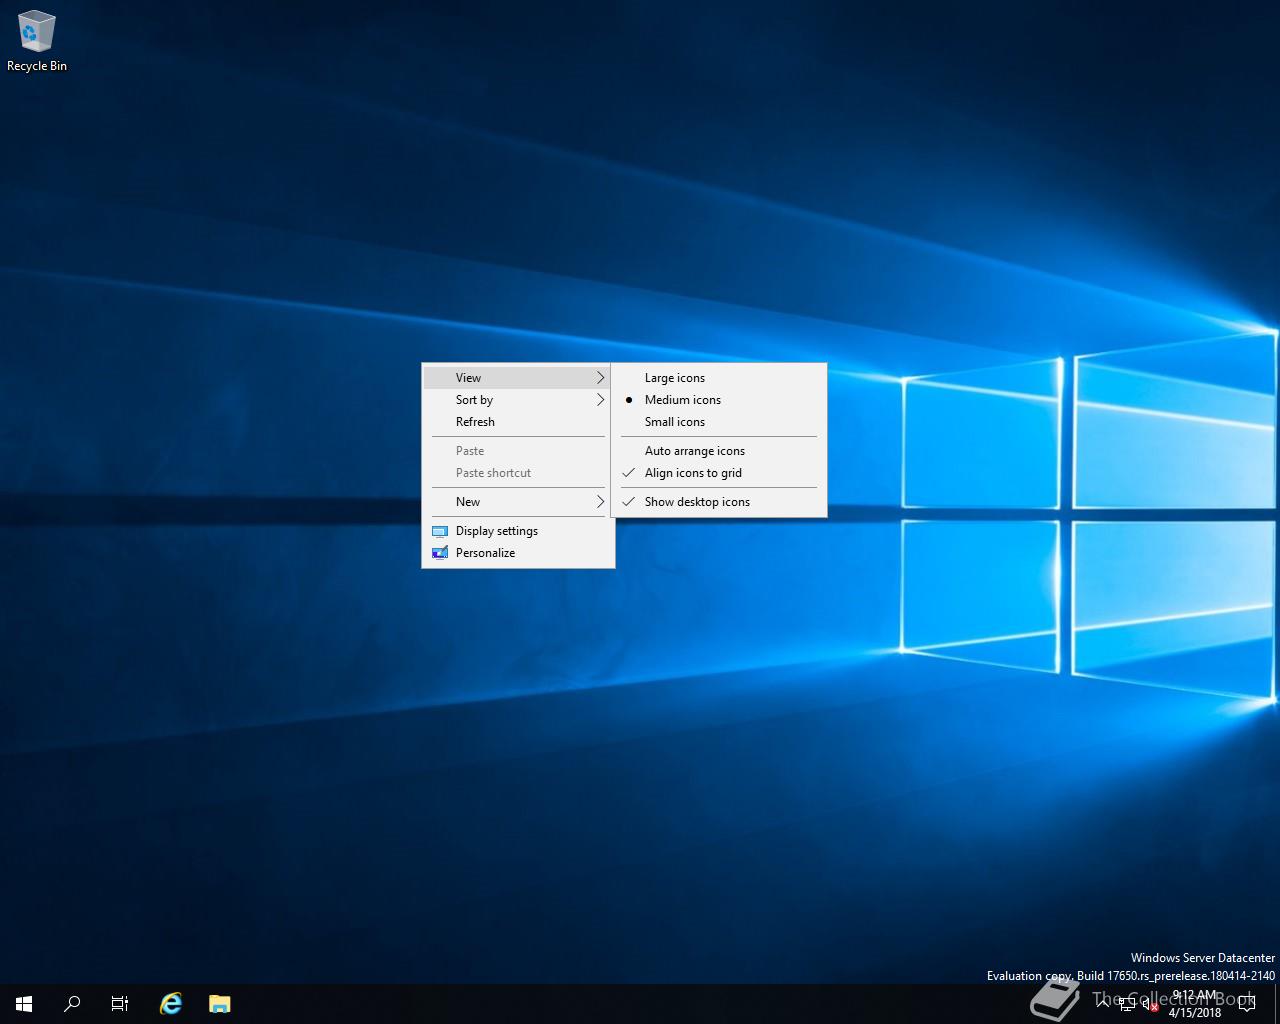Select the Recycle Bin desktop icon
This screenshot has width=1280, height=1024.
(x=36, y=41)
